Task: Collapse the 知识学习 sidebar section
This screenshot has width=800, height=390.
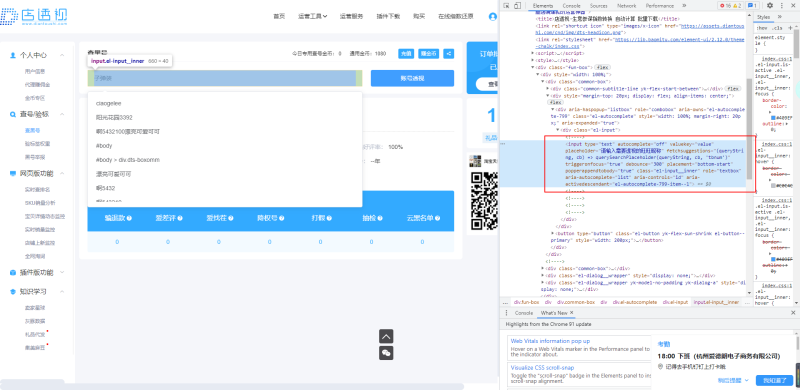Action: pyautogui.click(x=62, y=291)
